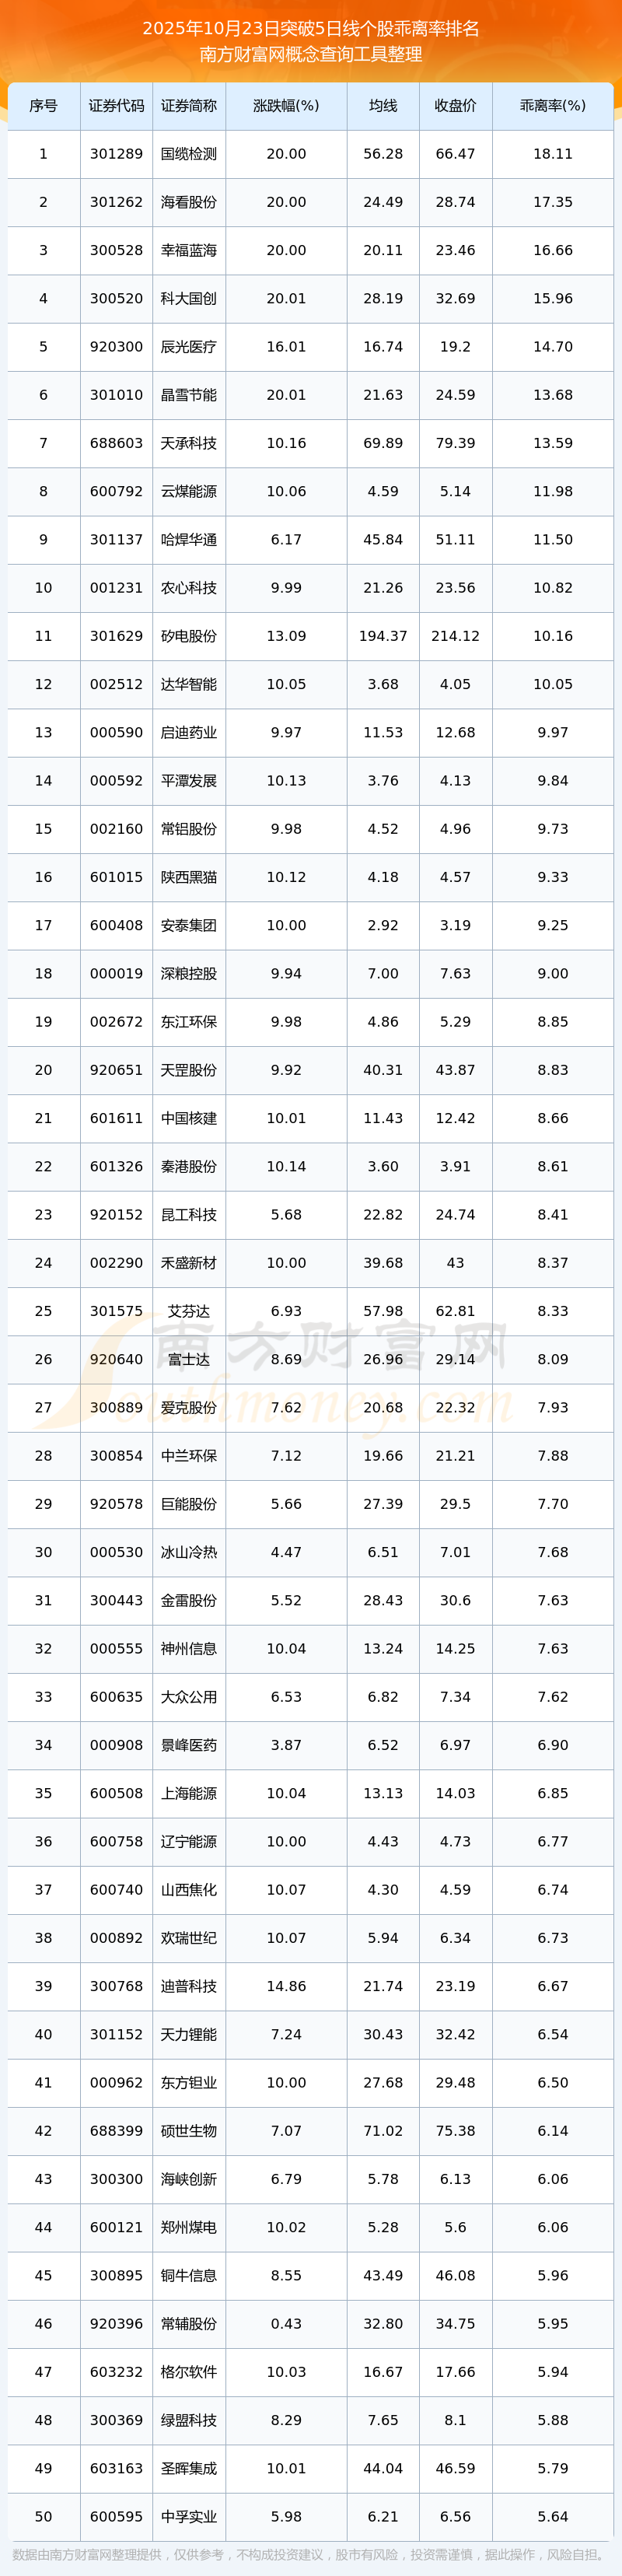Click stock code 300528
The image size is (622, 2576).
coord(116,250)
